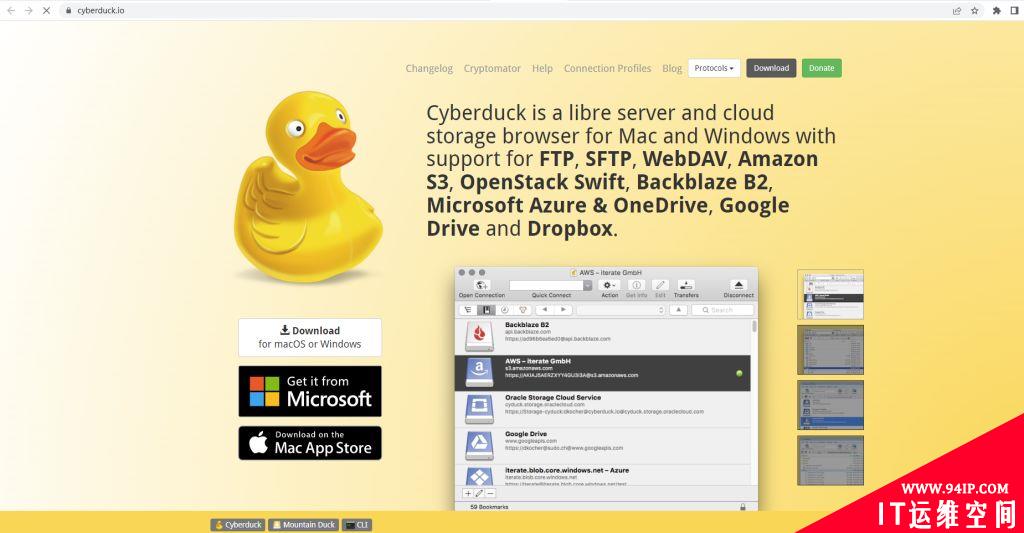Click the Google Drive drive icon
This screenshot has width=1024, height=533.
(x=479, y=446)
